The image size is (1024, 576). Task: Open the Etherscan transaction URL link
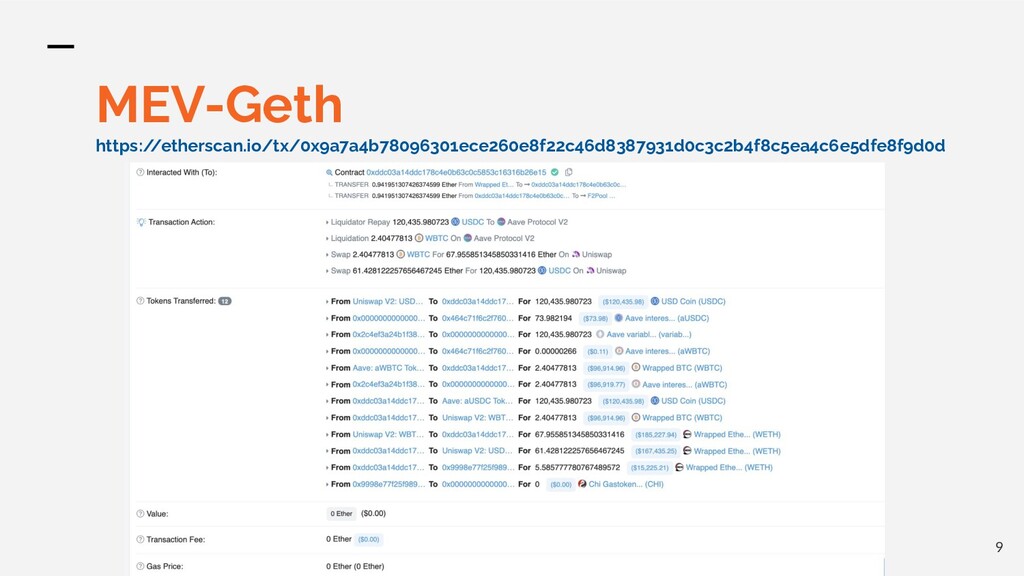pyautogui.click(x=519, y=146)
